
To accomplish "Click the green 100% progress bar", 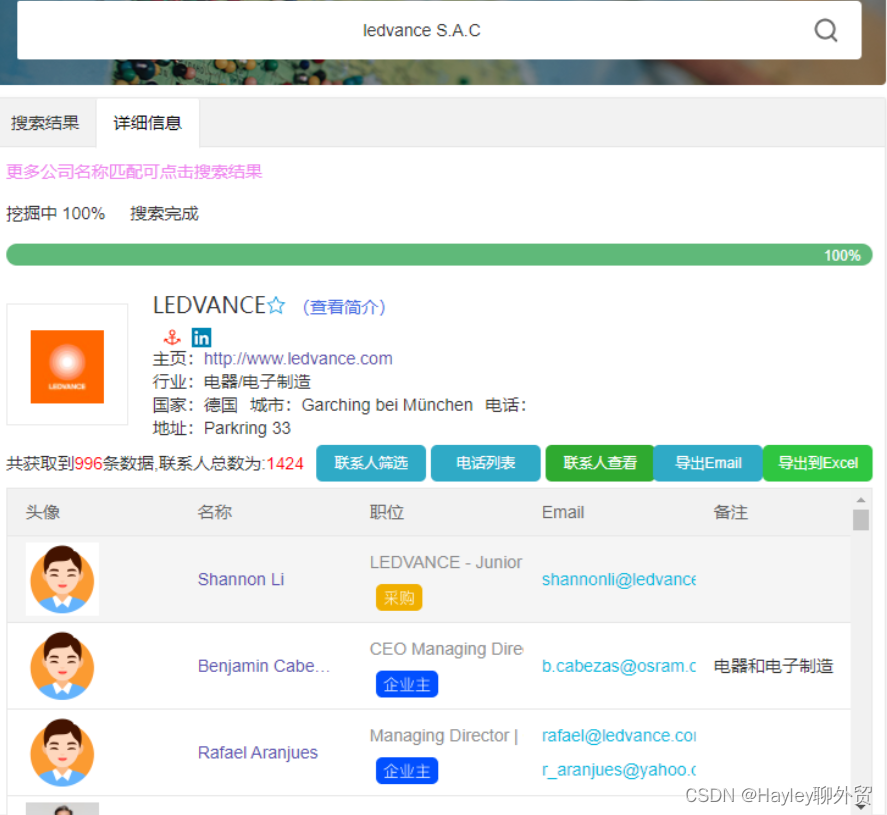I will [x=439, y=255].
